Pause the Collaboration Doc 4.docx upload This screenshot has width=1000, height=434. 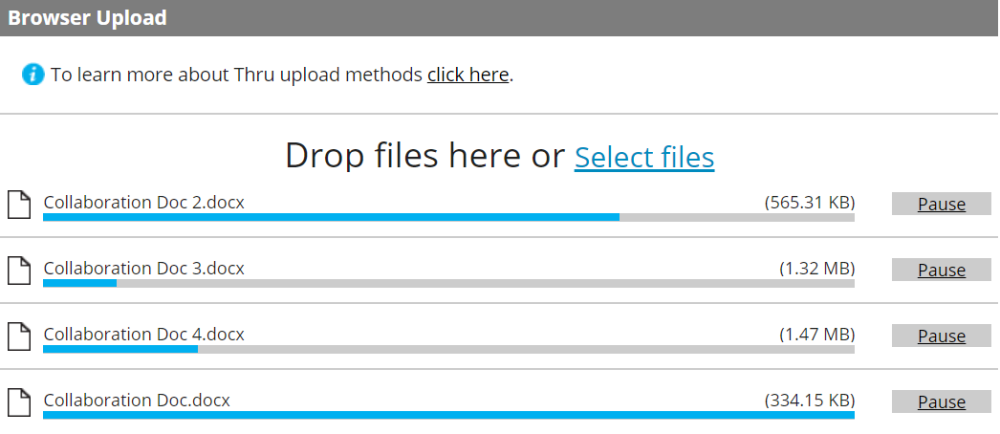(941, 336)
